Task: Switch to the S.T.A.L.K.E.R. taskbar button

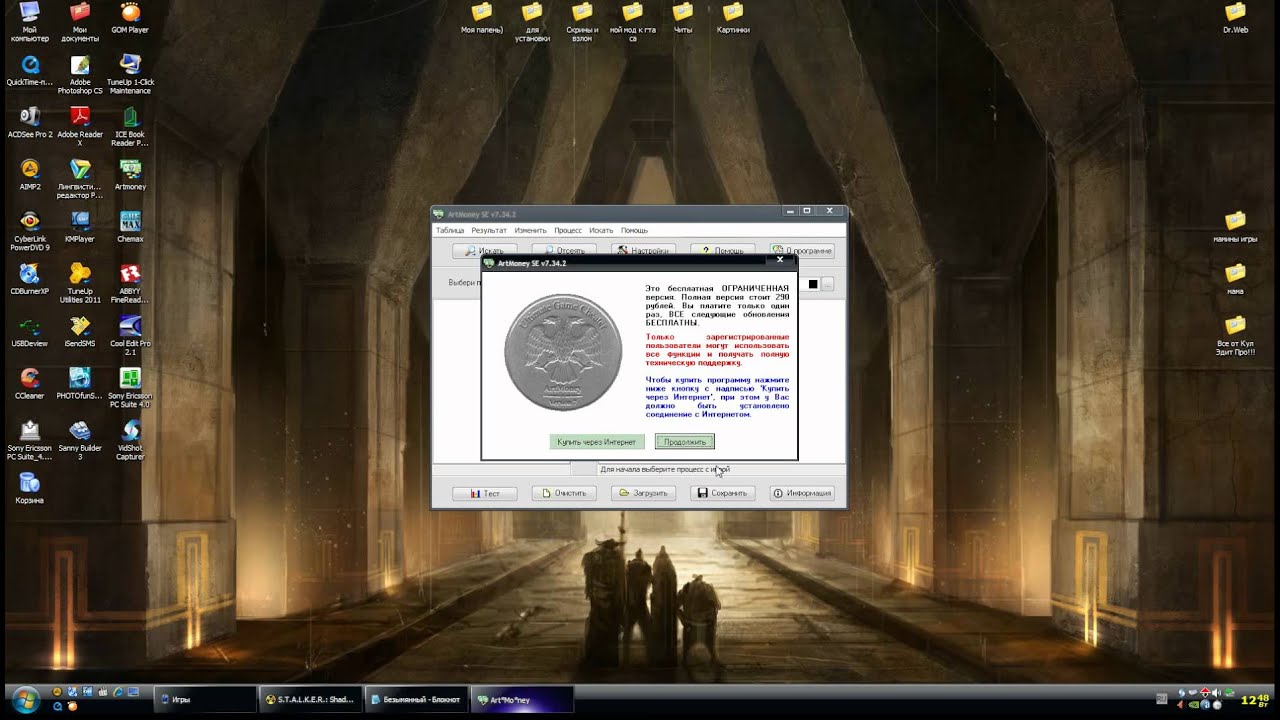Action: pyautogui.click(x=309, y=699)
